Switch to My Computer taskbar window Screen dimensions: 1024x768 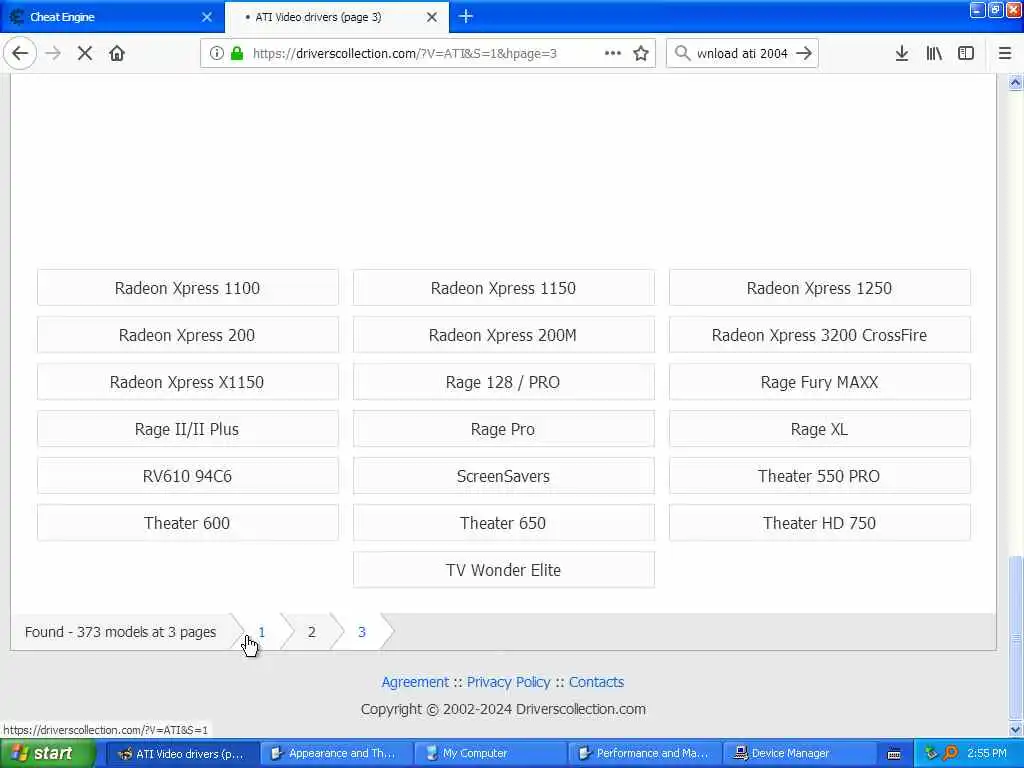pos(491,754)
